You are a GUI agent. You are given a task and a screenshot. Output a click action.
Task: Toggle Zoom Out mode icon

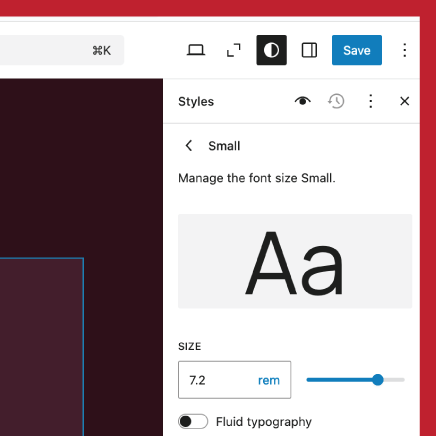click(234, 50)
